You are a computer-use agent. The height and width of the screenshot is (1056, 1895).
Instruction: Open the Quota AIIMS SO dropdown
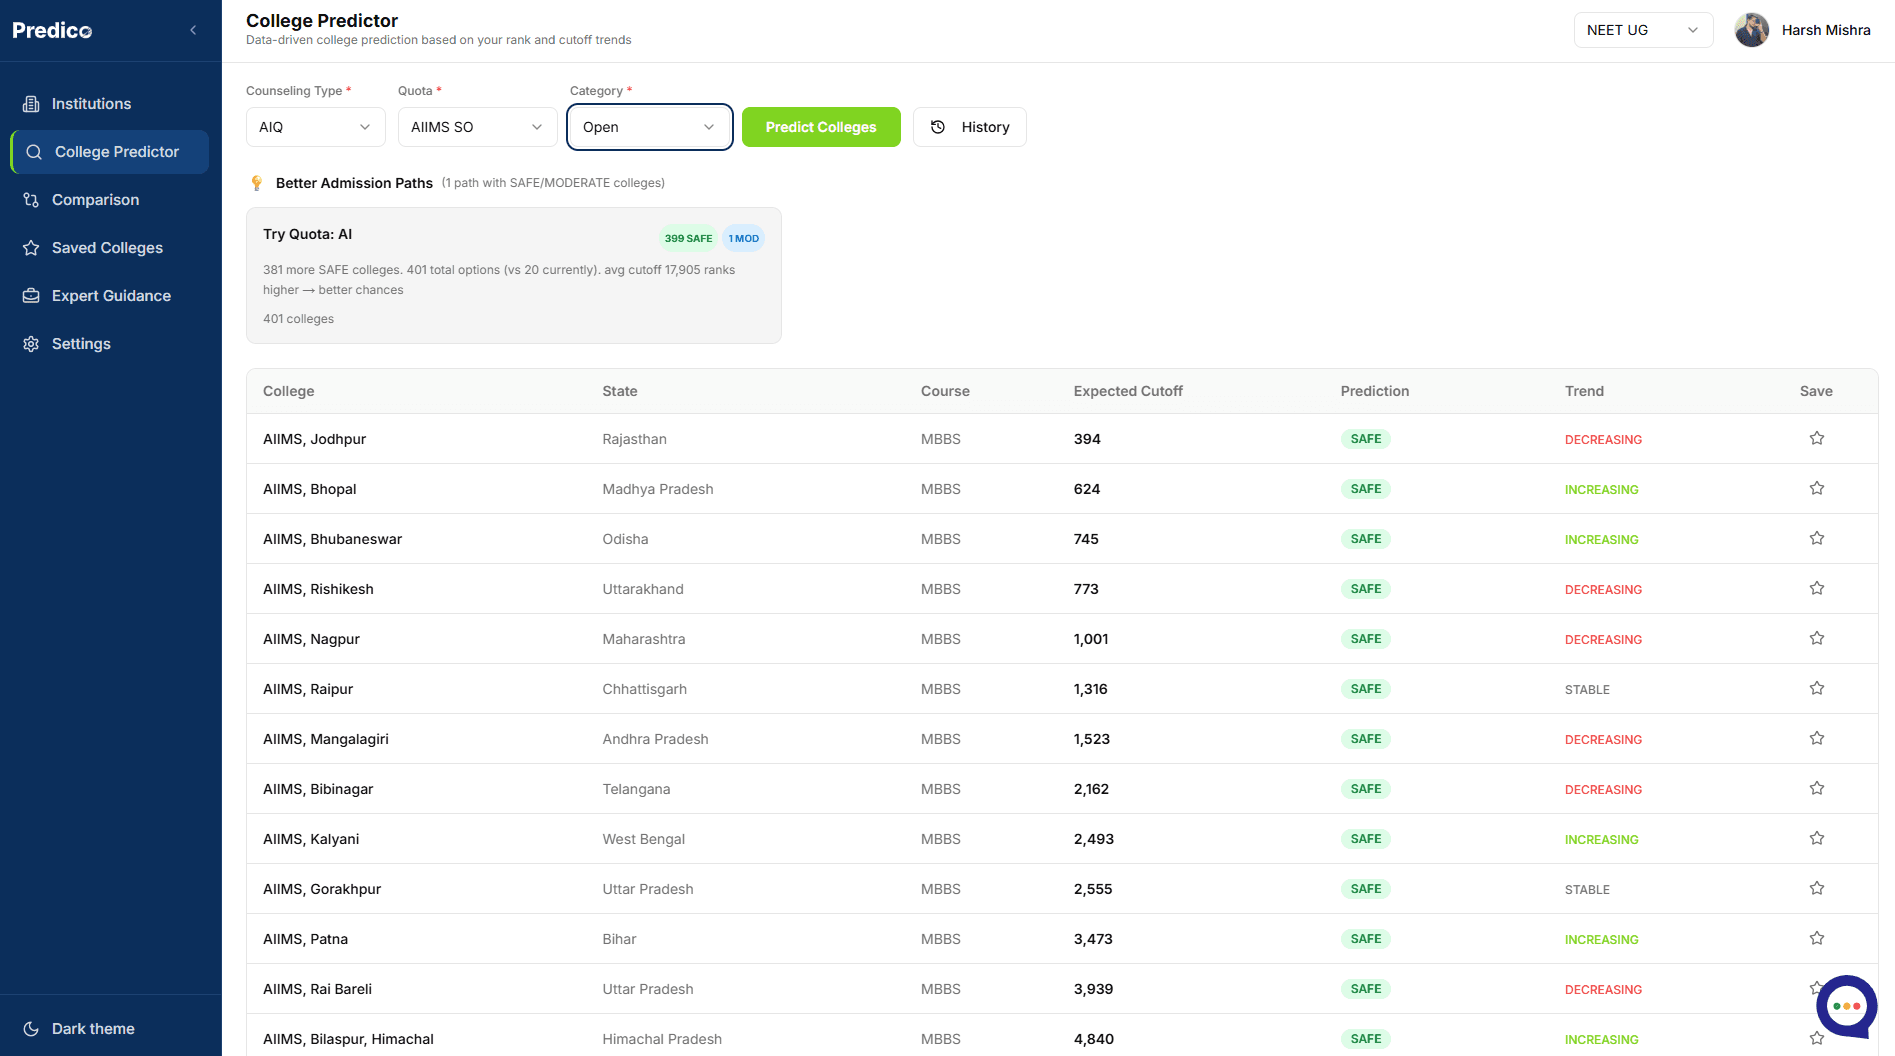coord(478,127)
